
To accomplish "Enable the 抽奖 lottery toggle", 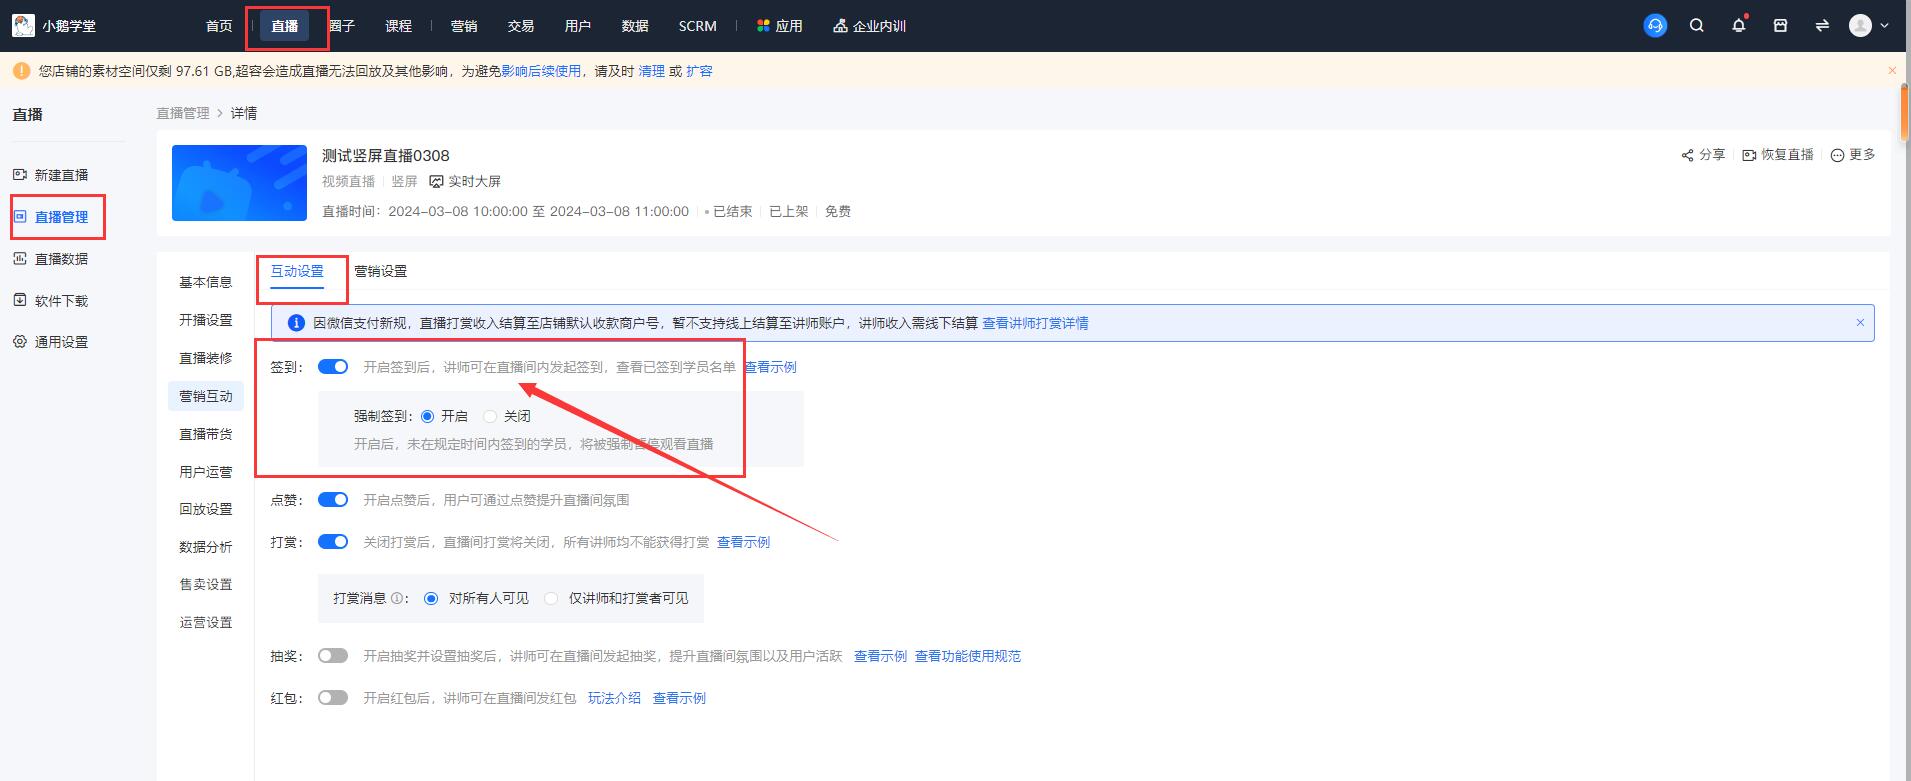I will [x=333, y=656].
